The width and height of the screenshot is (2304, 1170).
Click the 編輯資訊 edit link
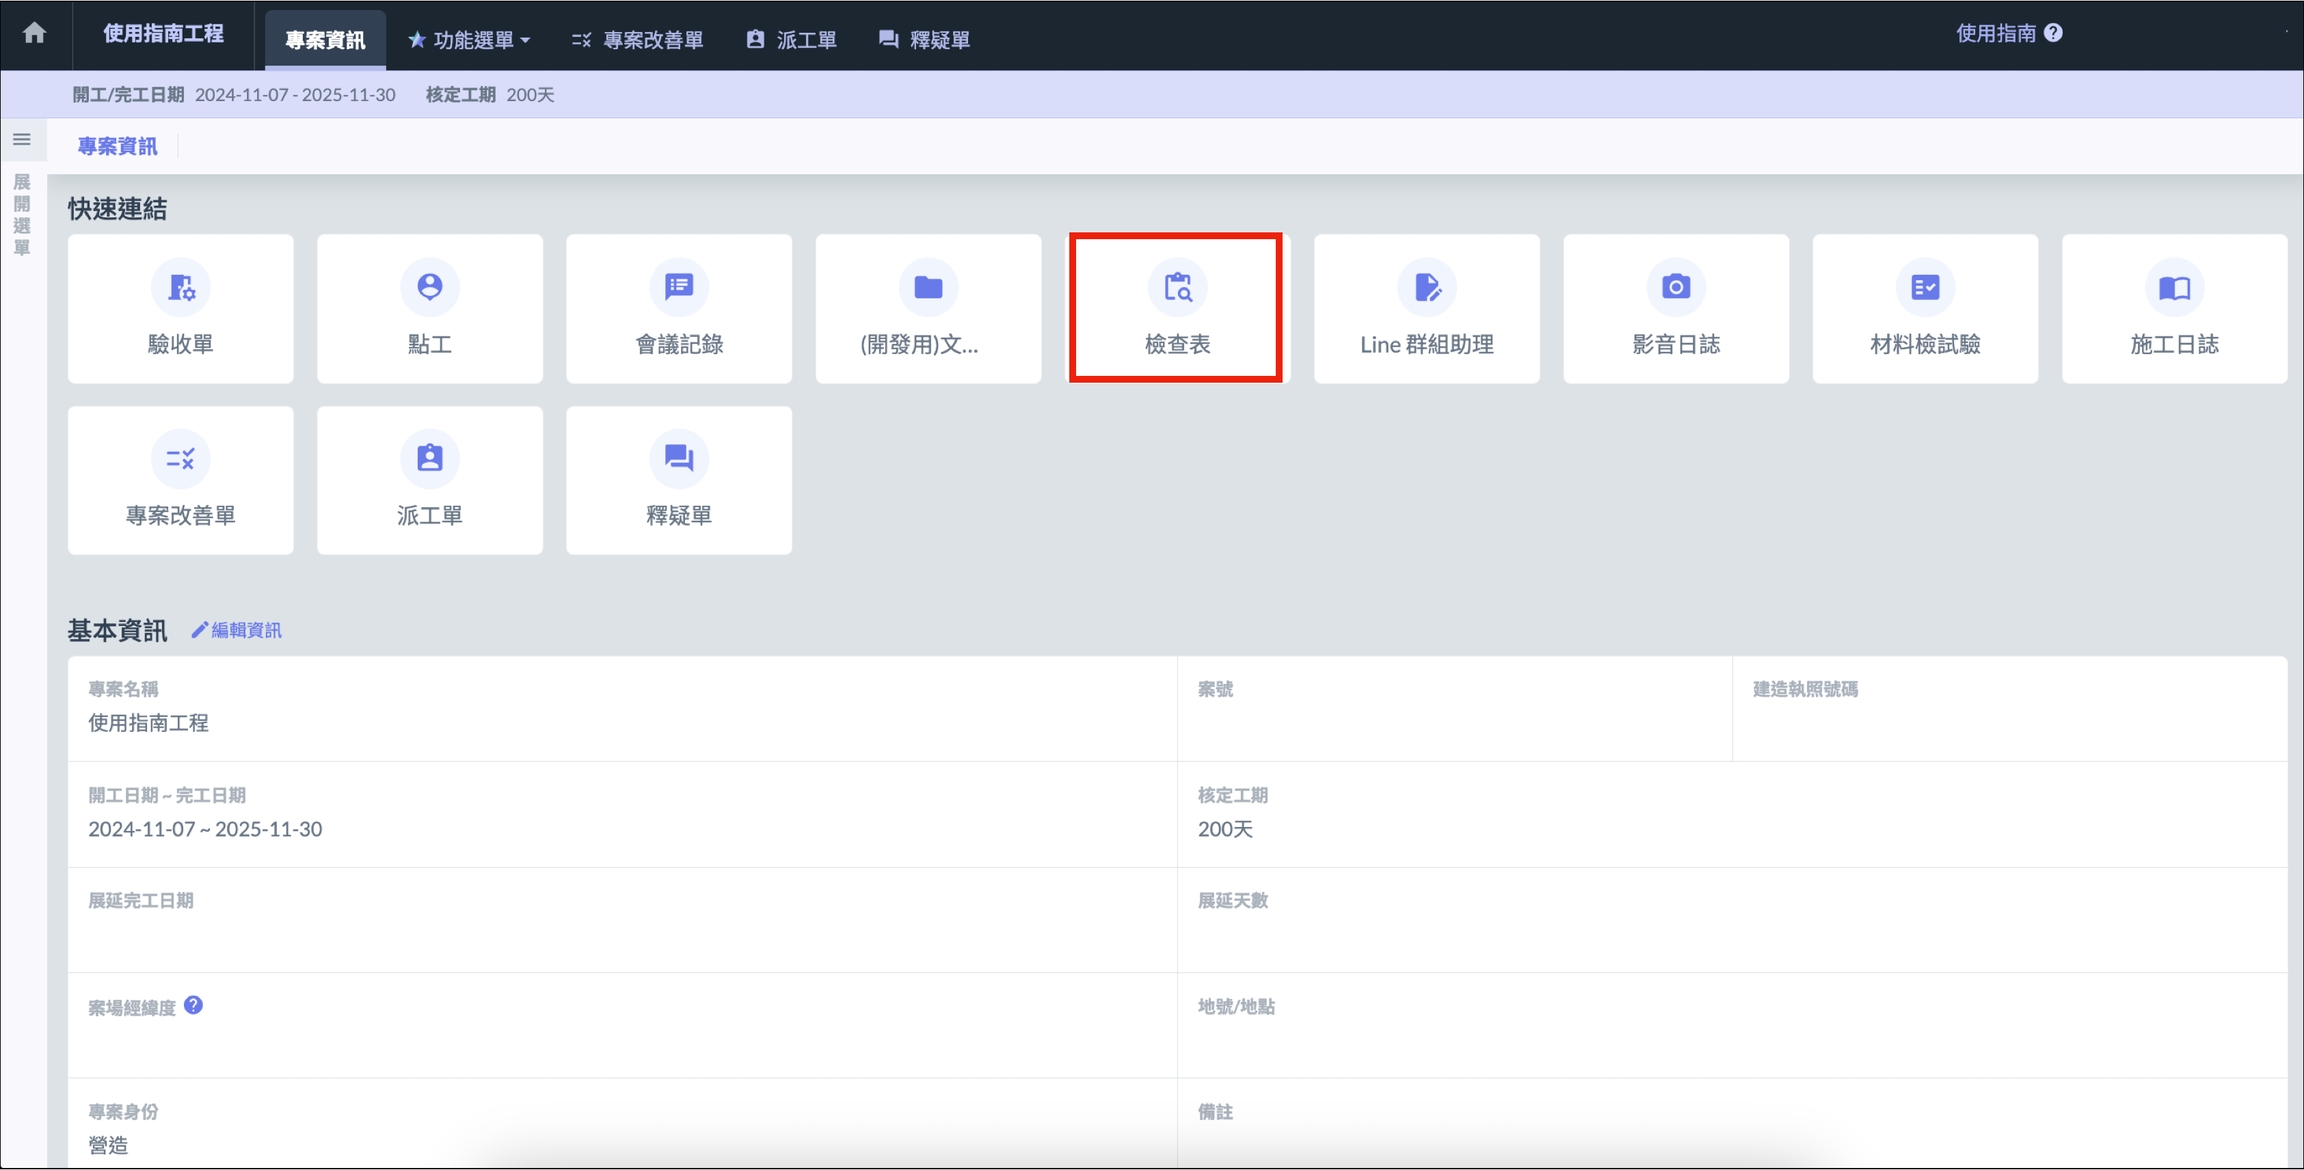pyautogui.click(x=237, y=630)
